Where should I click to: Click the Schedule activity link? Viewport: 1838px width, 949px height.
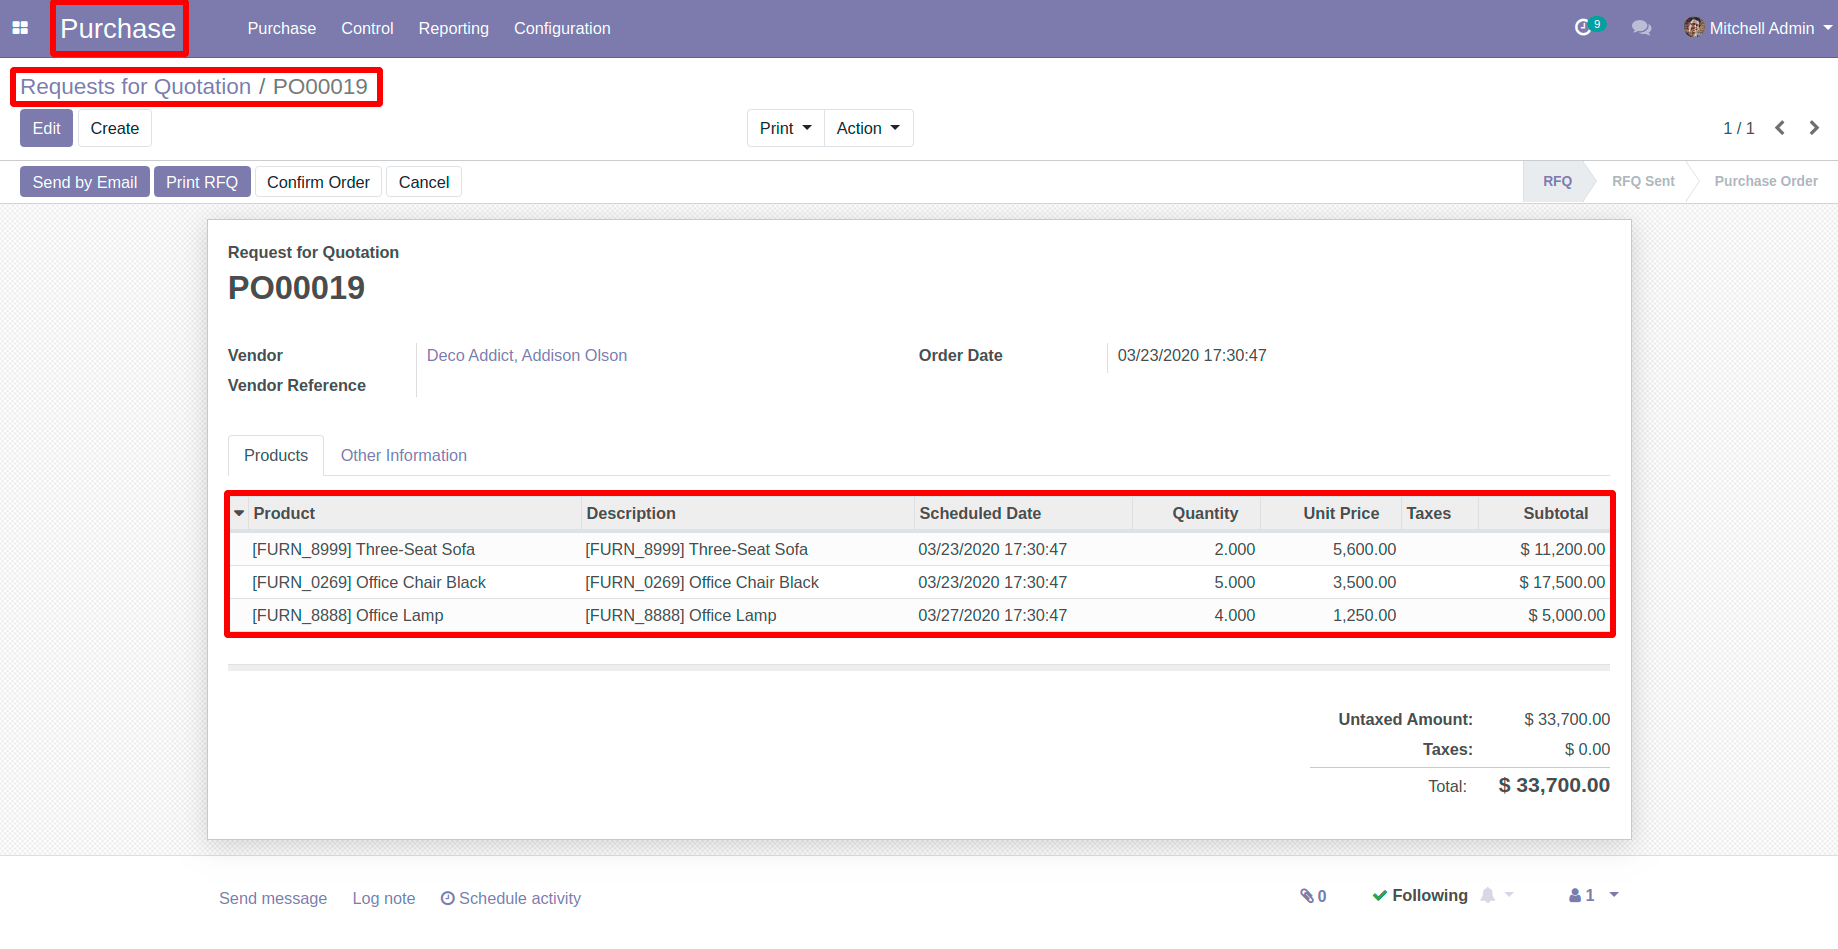[x=511, y=898]
